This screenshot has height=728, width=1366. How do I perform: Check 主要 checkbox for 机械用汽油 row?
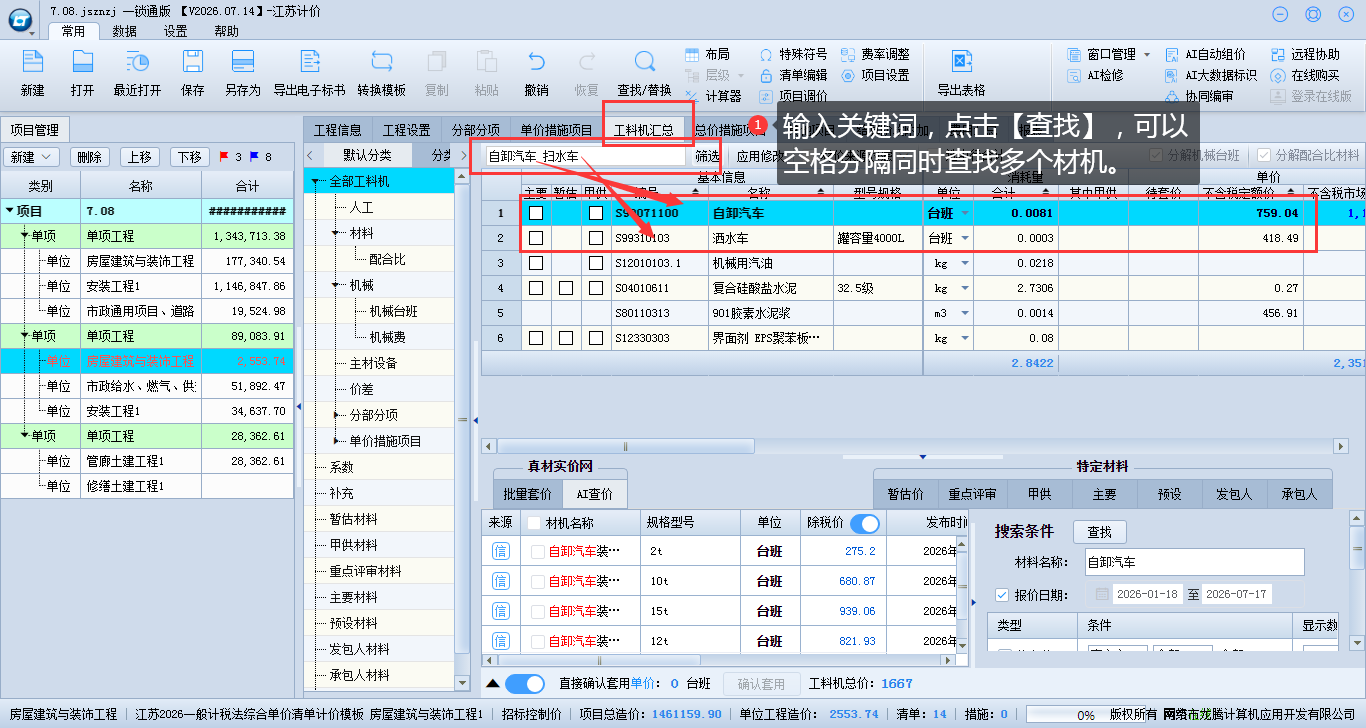click(536, 263)
